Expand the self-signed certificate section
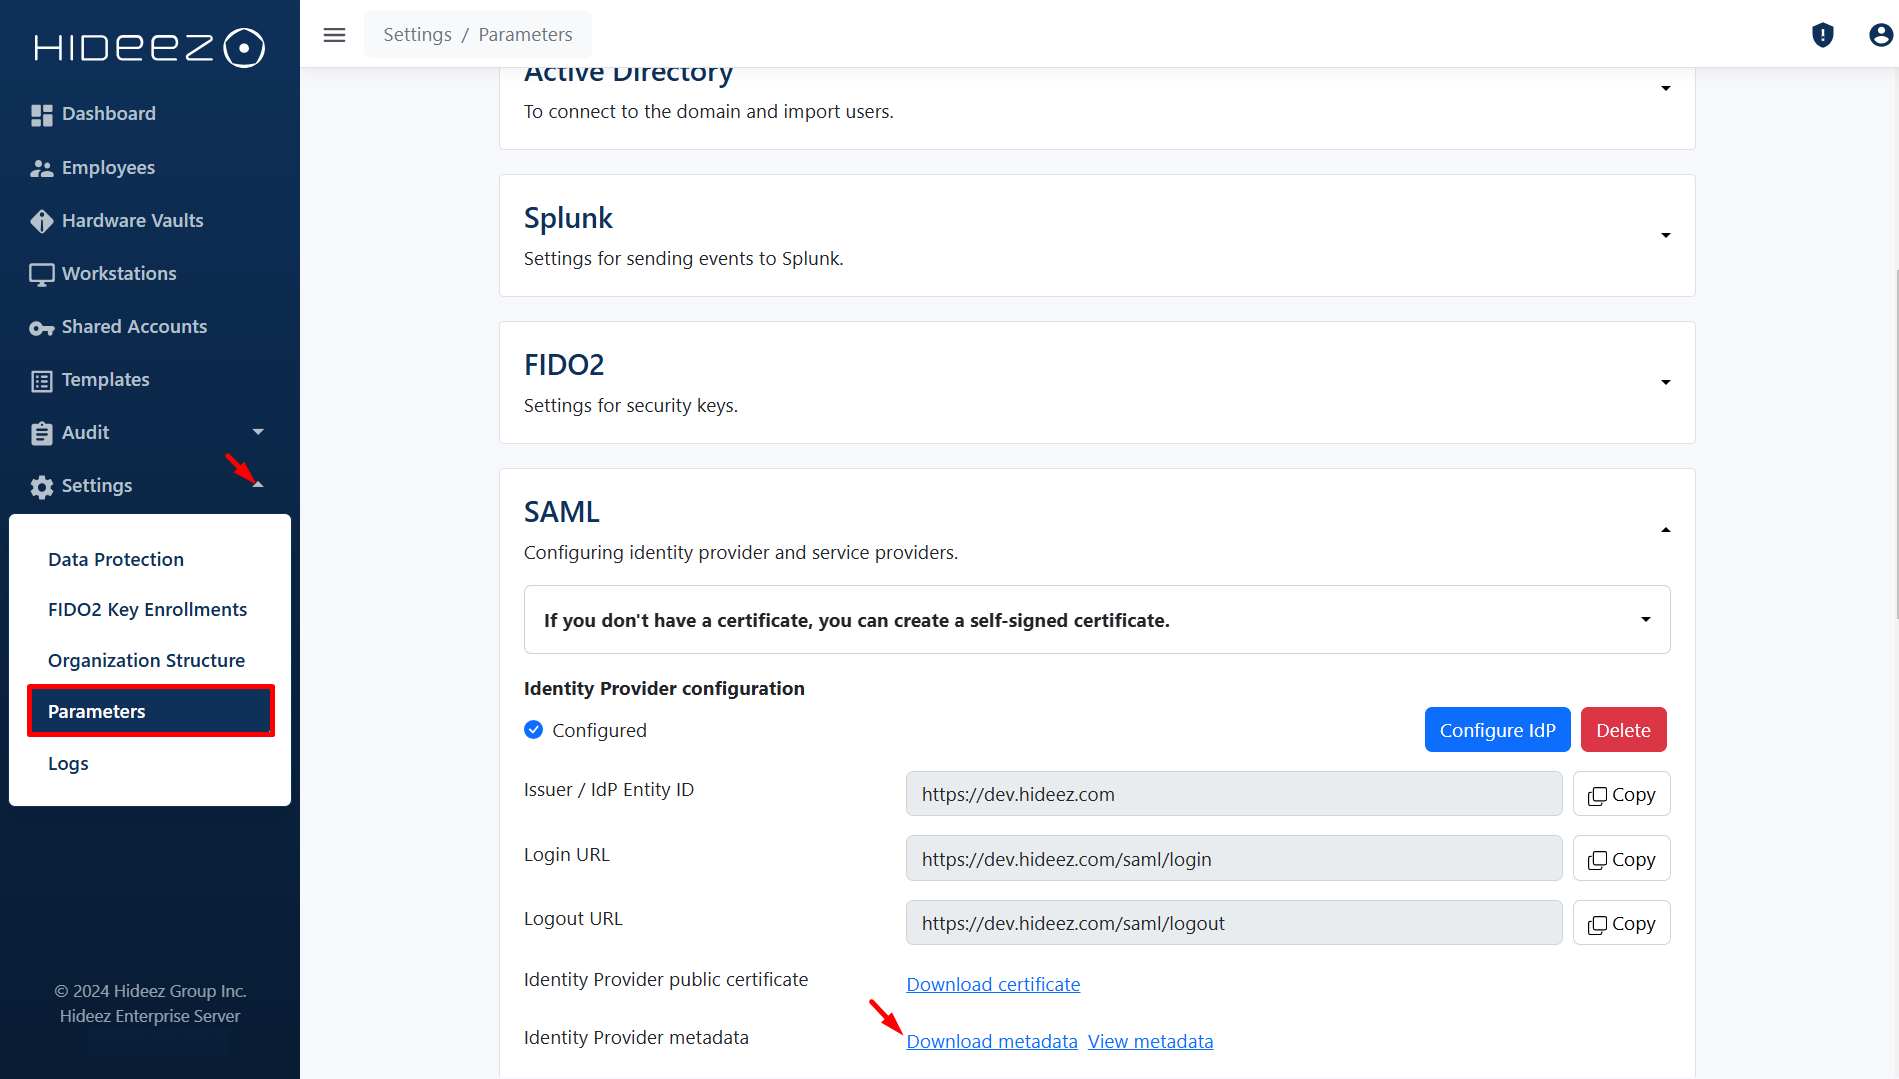Viewport: 1899px width, 1079px height. pyautogui.click(x=1645, y=620)
